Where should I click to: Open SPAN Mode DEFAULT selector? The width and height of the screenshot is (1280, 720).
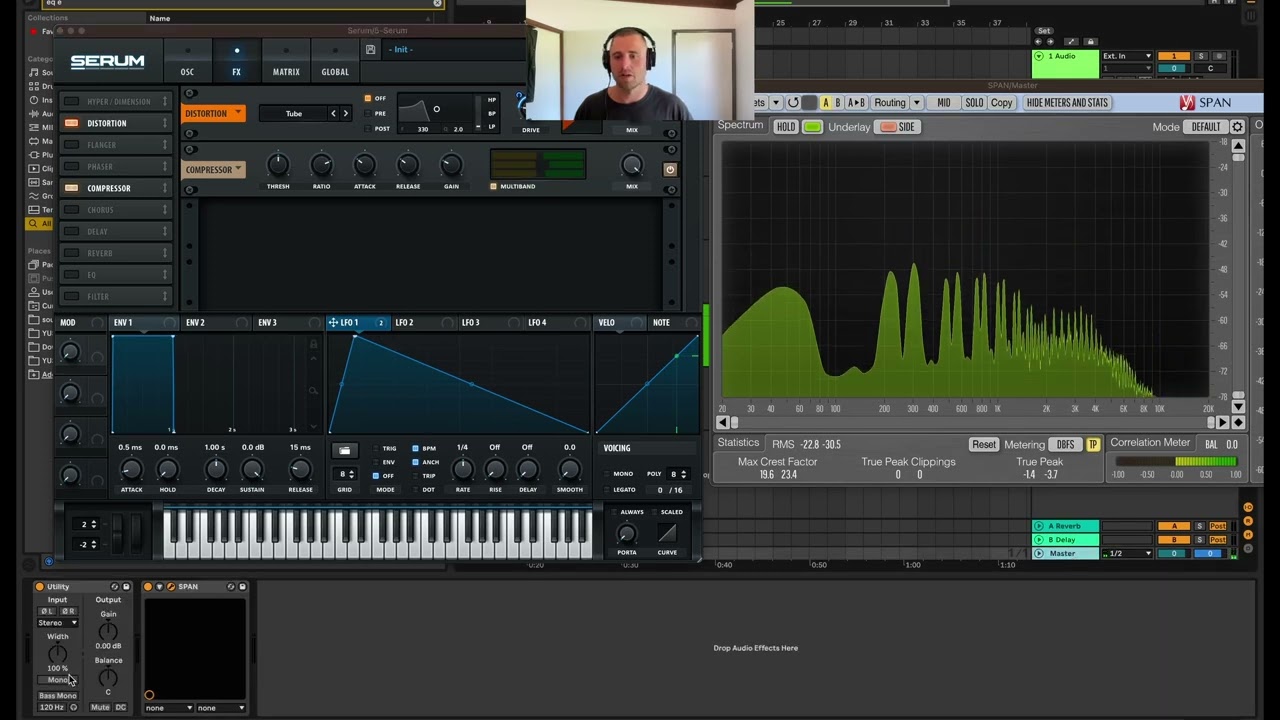(x=1206, y=127)
